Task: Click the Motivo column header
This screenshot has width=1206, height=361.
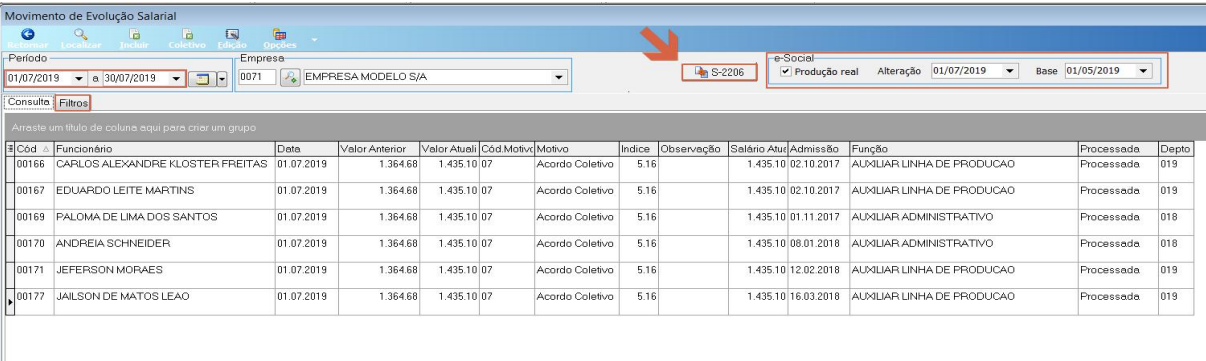Action: (576, 149)
